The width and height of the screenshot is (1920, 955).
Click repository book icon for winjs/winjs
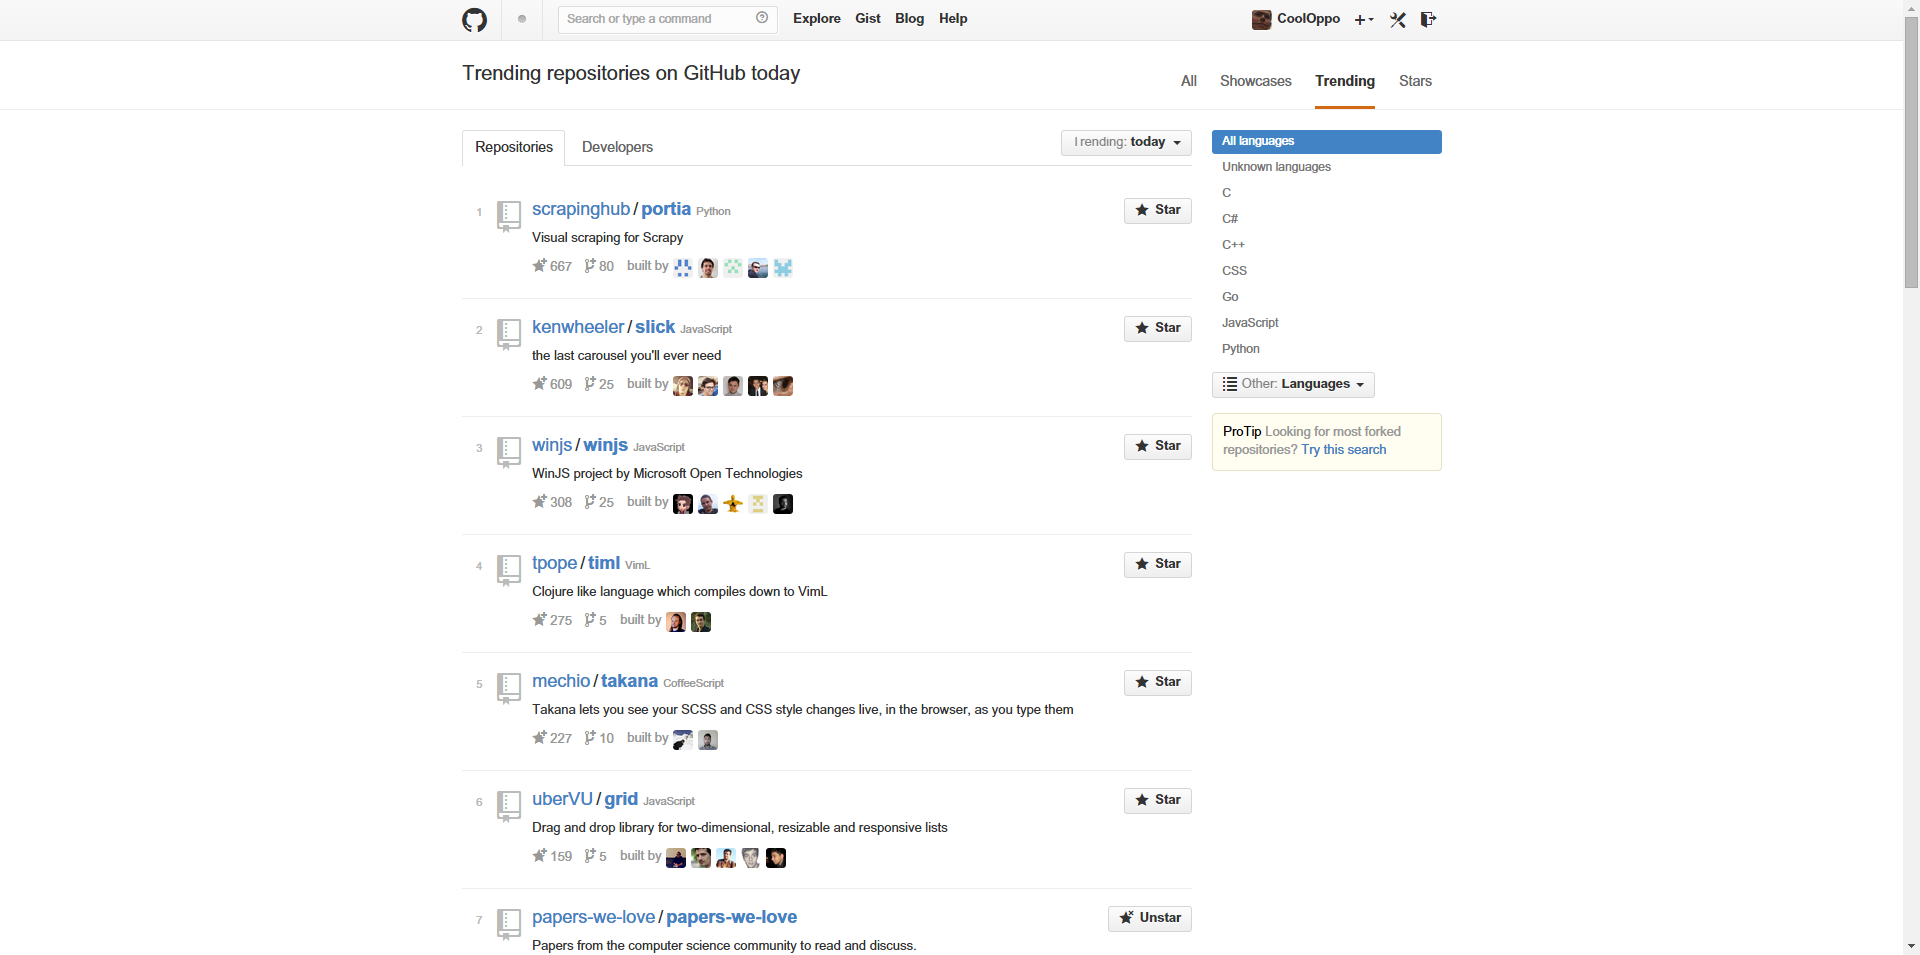tap(509, 451)
